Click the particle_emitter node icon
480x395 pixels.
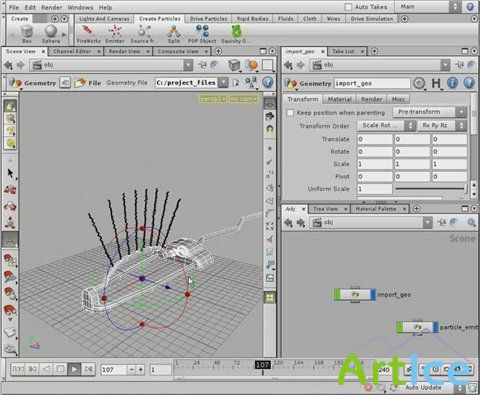pos(417,327)
